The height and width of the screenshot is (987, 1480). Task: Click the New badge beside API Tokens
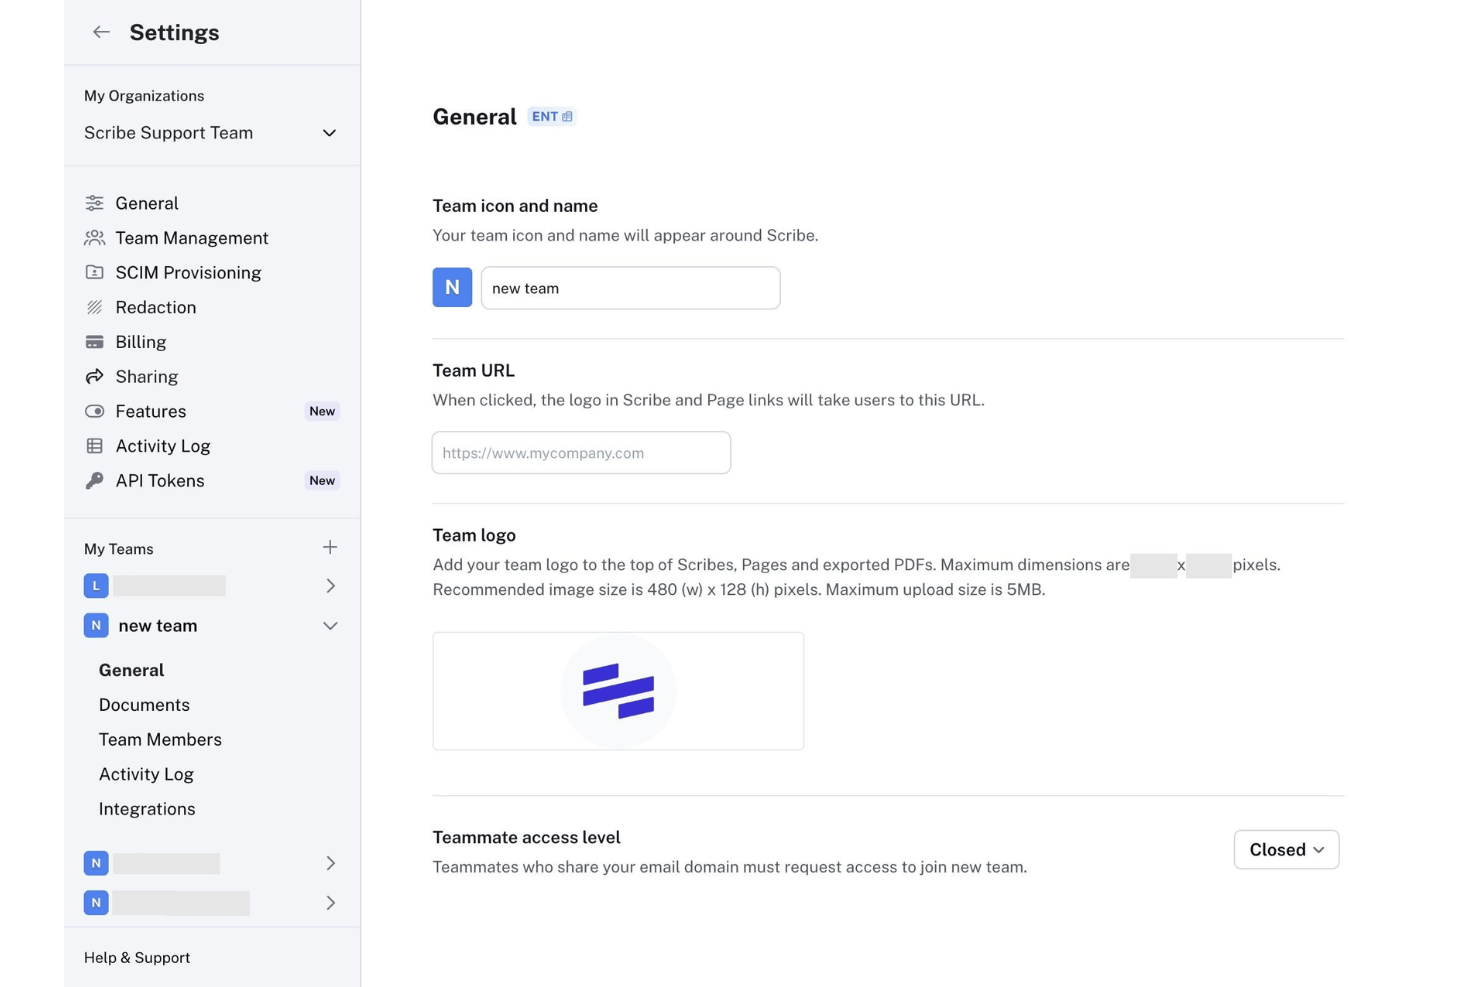point(322,481)
